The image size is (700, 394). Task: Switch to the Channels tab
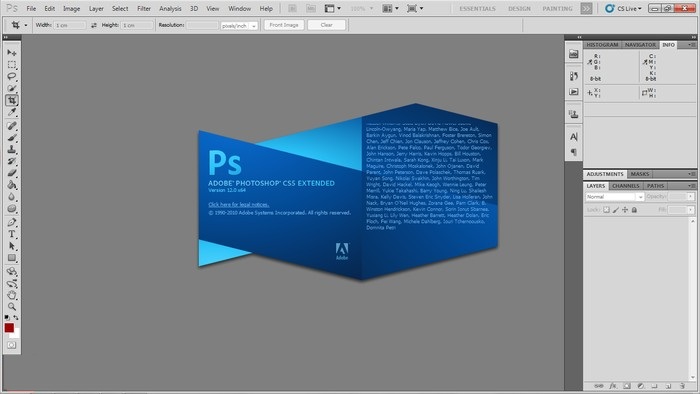point(625,186)
